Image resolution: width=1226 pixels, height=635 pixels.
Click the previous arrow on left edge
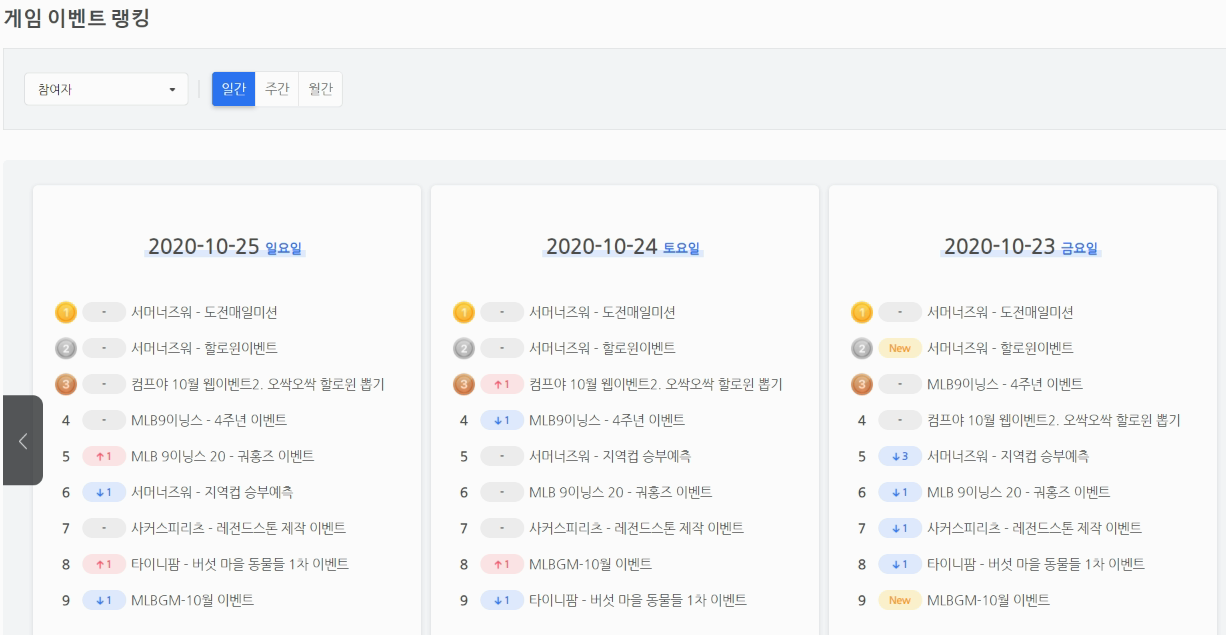[23, 440]
